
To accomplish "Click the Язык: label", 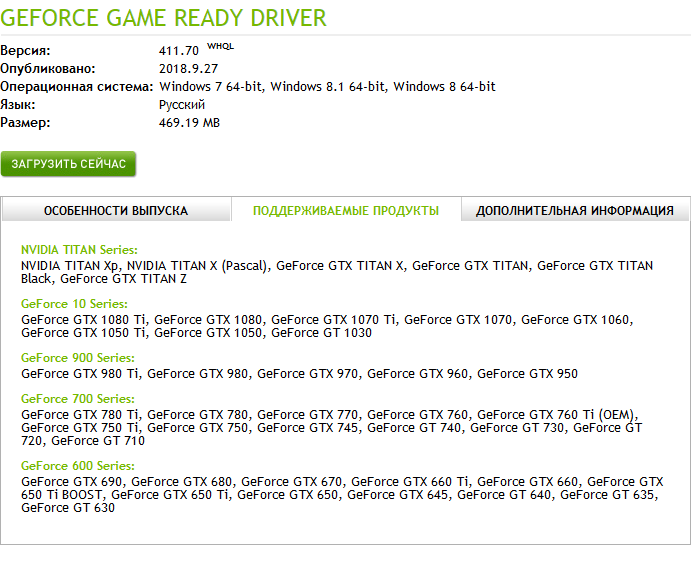I will (18, 105).
